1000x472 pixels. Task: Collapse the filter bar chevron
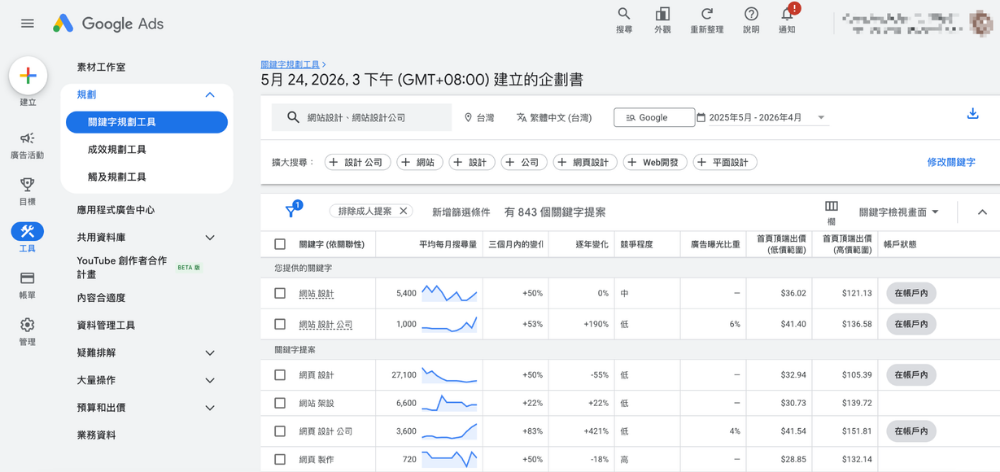tap(982, 212)
